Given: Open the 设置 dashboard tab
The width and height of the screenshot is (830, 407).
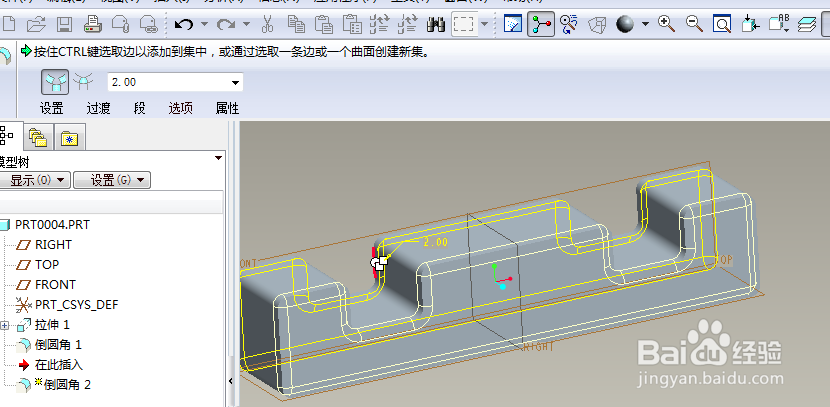Looking at the screenshot, I should (51, 109).
